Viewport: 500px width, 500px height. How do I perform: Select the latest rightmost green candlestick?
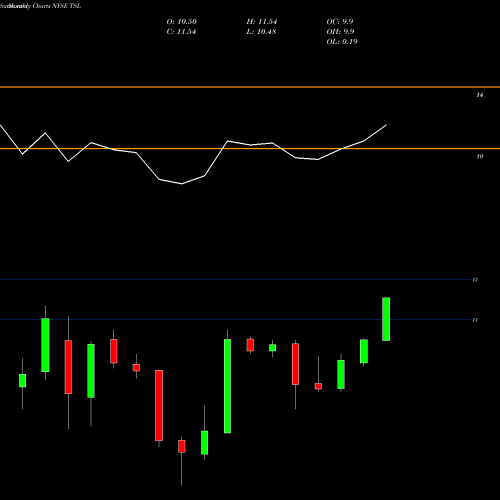[x=386, y=319]
